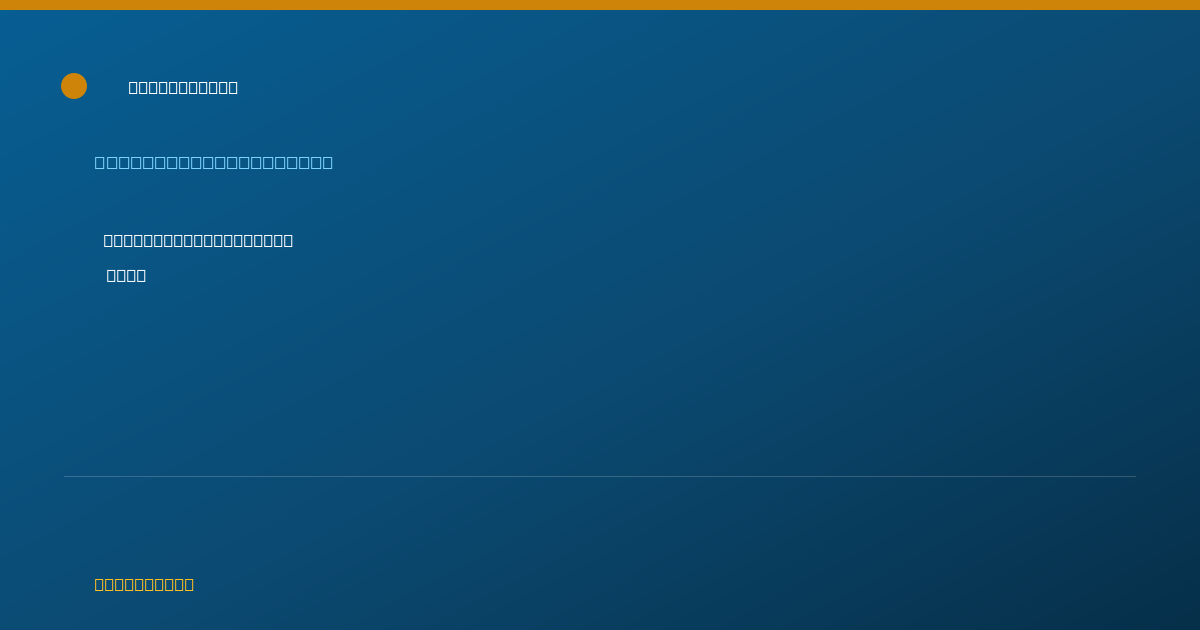The height and width of the screenshot is (630, 1200).
Task: Open the yellow footer text link
Action: [144, 584]
